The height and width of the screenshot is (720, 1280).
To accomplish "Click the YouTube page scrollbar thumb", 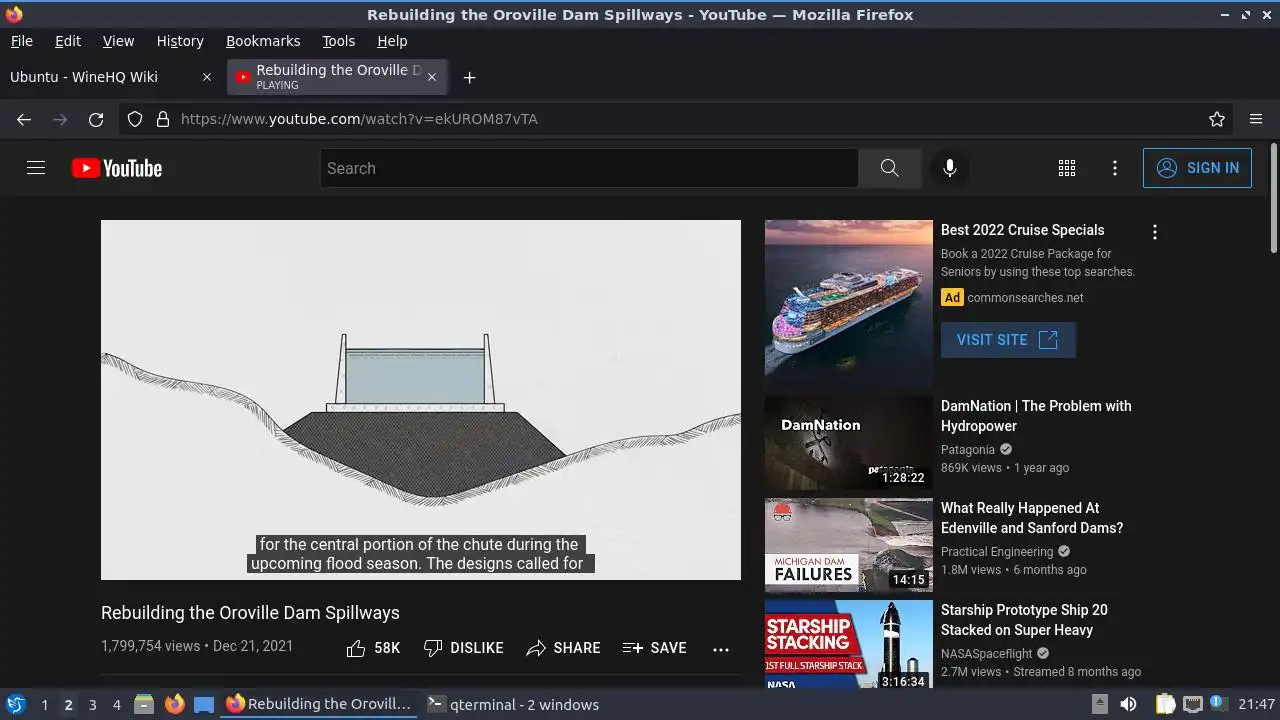I will 1273,198.
